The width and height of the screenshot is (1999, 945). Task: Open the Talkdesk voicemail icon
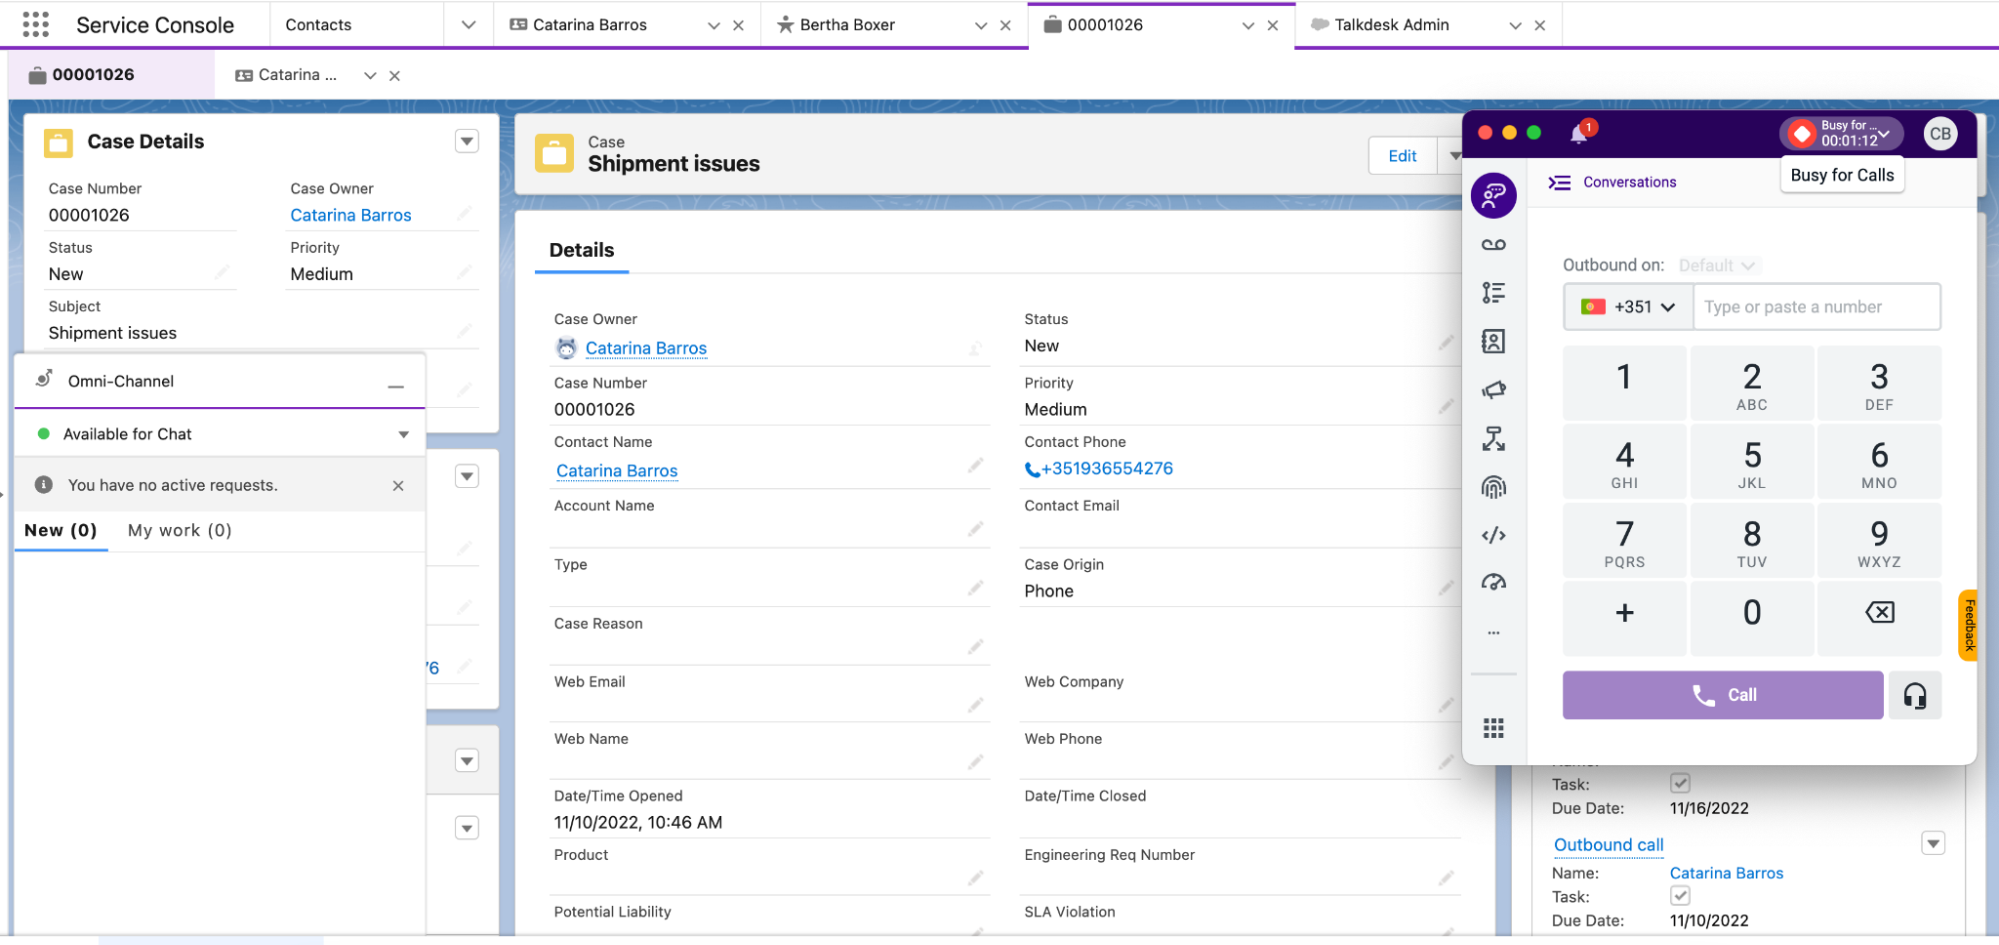pyautogui.click(x=1493, y=245)
